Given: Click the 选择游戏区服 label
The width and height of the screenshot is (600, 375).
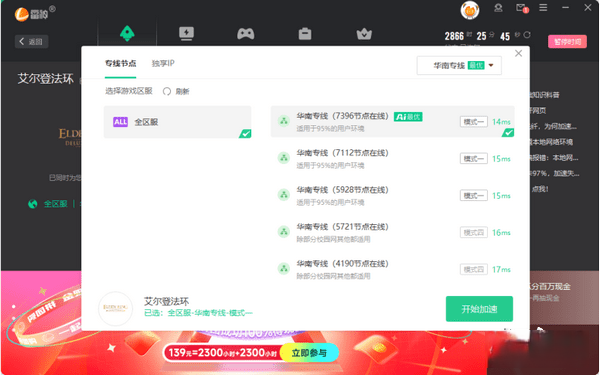Looking at the screenshot, I should click(x=129, y=91).
